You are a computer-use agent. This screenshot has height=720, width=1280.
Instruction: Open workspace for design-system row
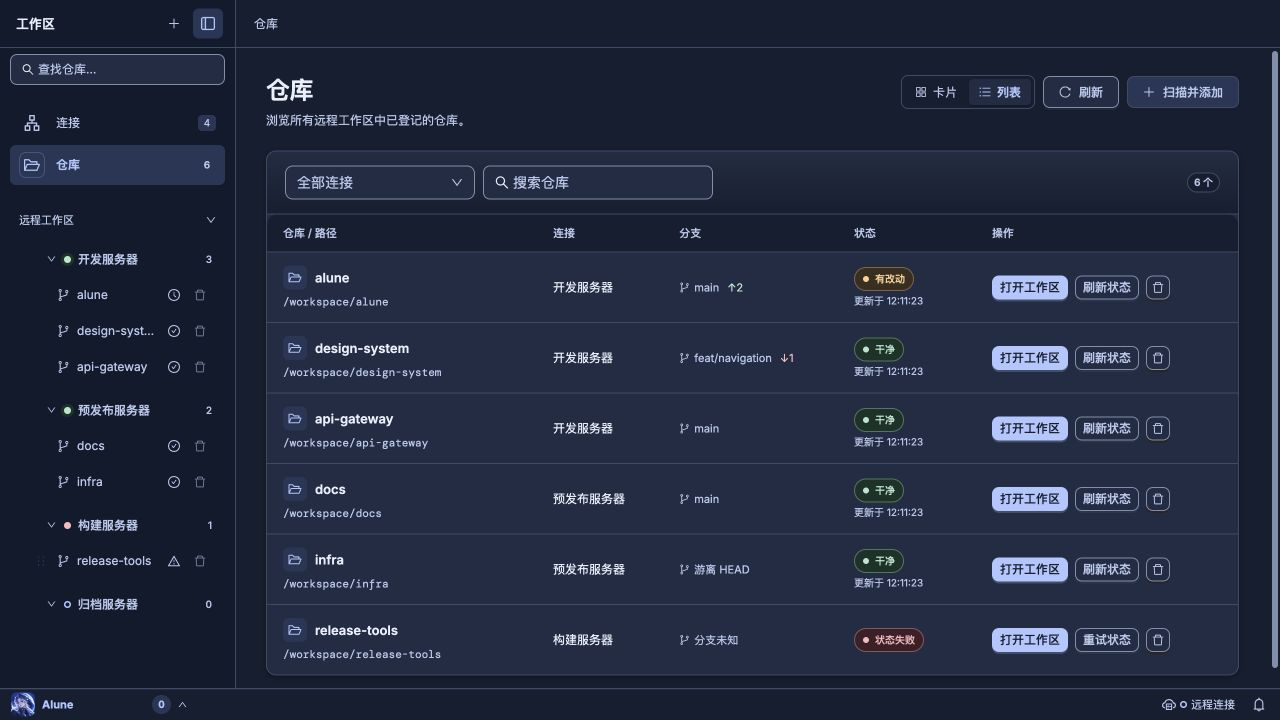coord(1030,358)
